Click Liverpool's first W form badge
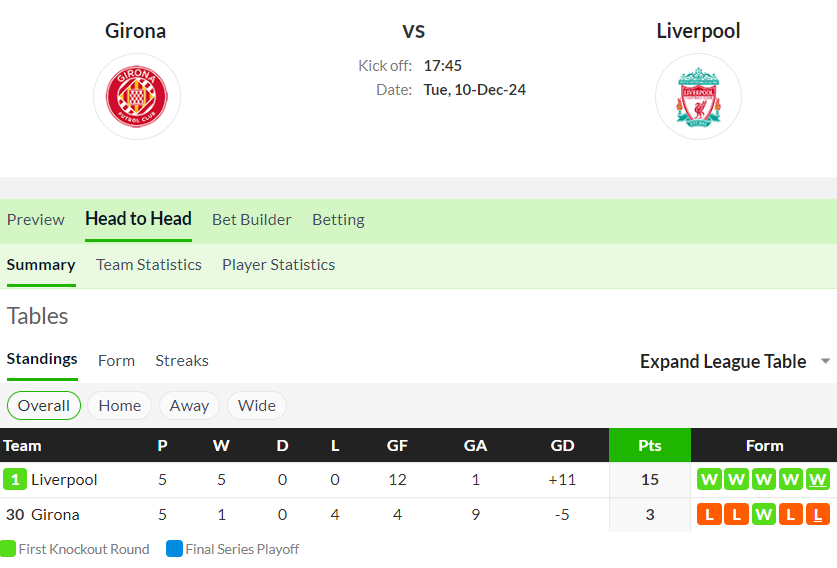 [x=709, y=479]
